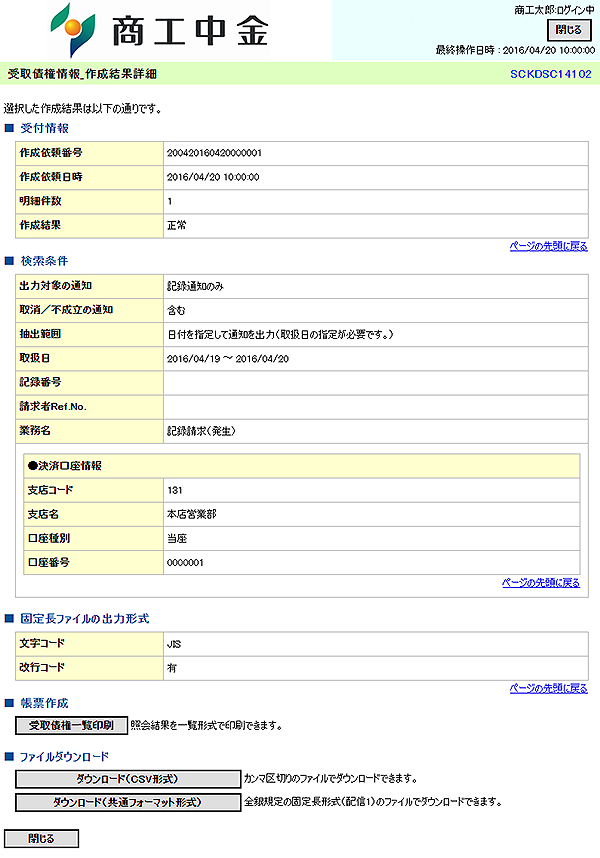600x858 pixels.
Task: Click 取消/不成立の通知 value 含む
Action: 176,310
